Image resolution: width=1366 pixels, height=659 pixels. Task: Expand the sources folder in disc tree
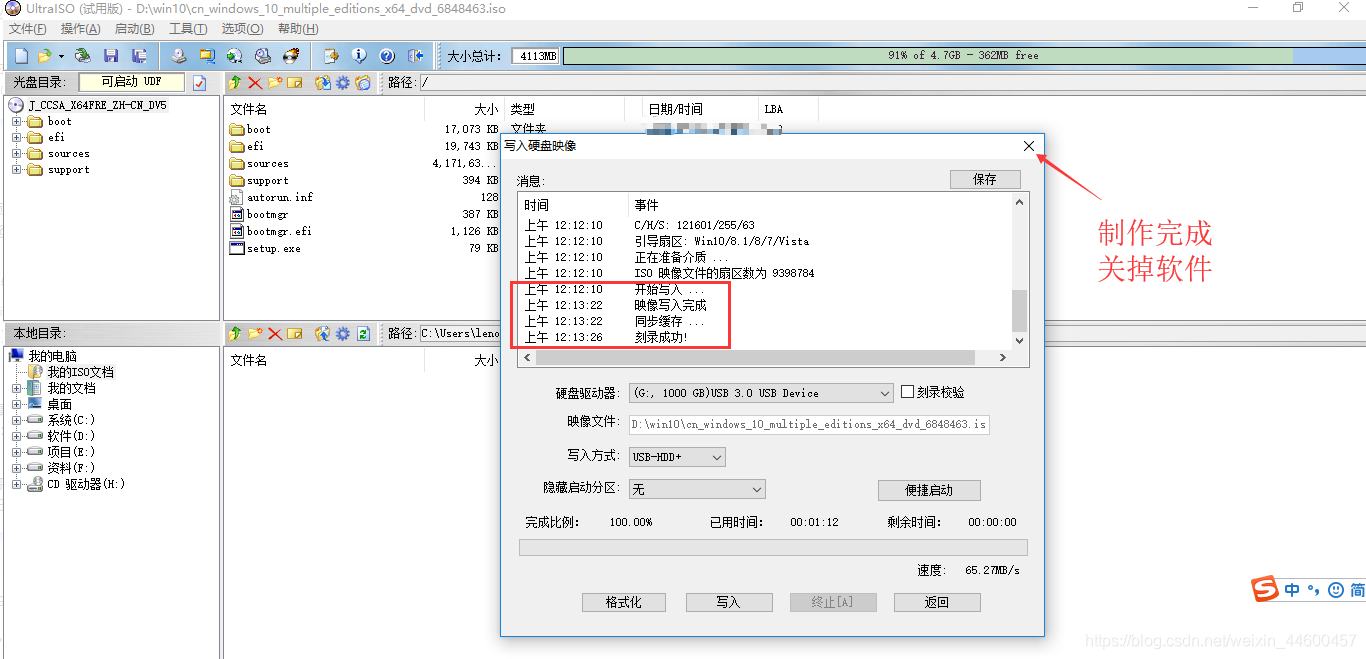coord(17,154)
